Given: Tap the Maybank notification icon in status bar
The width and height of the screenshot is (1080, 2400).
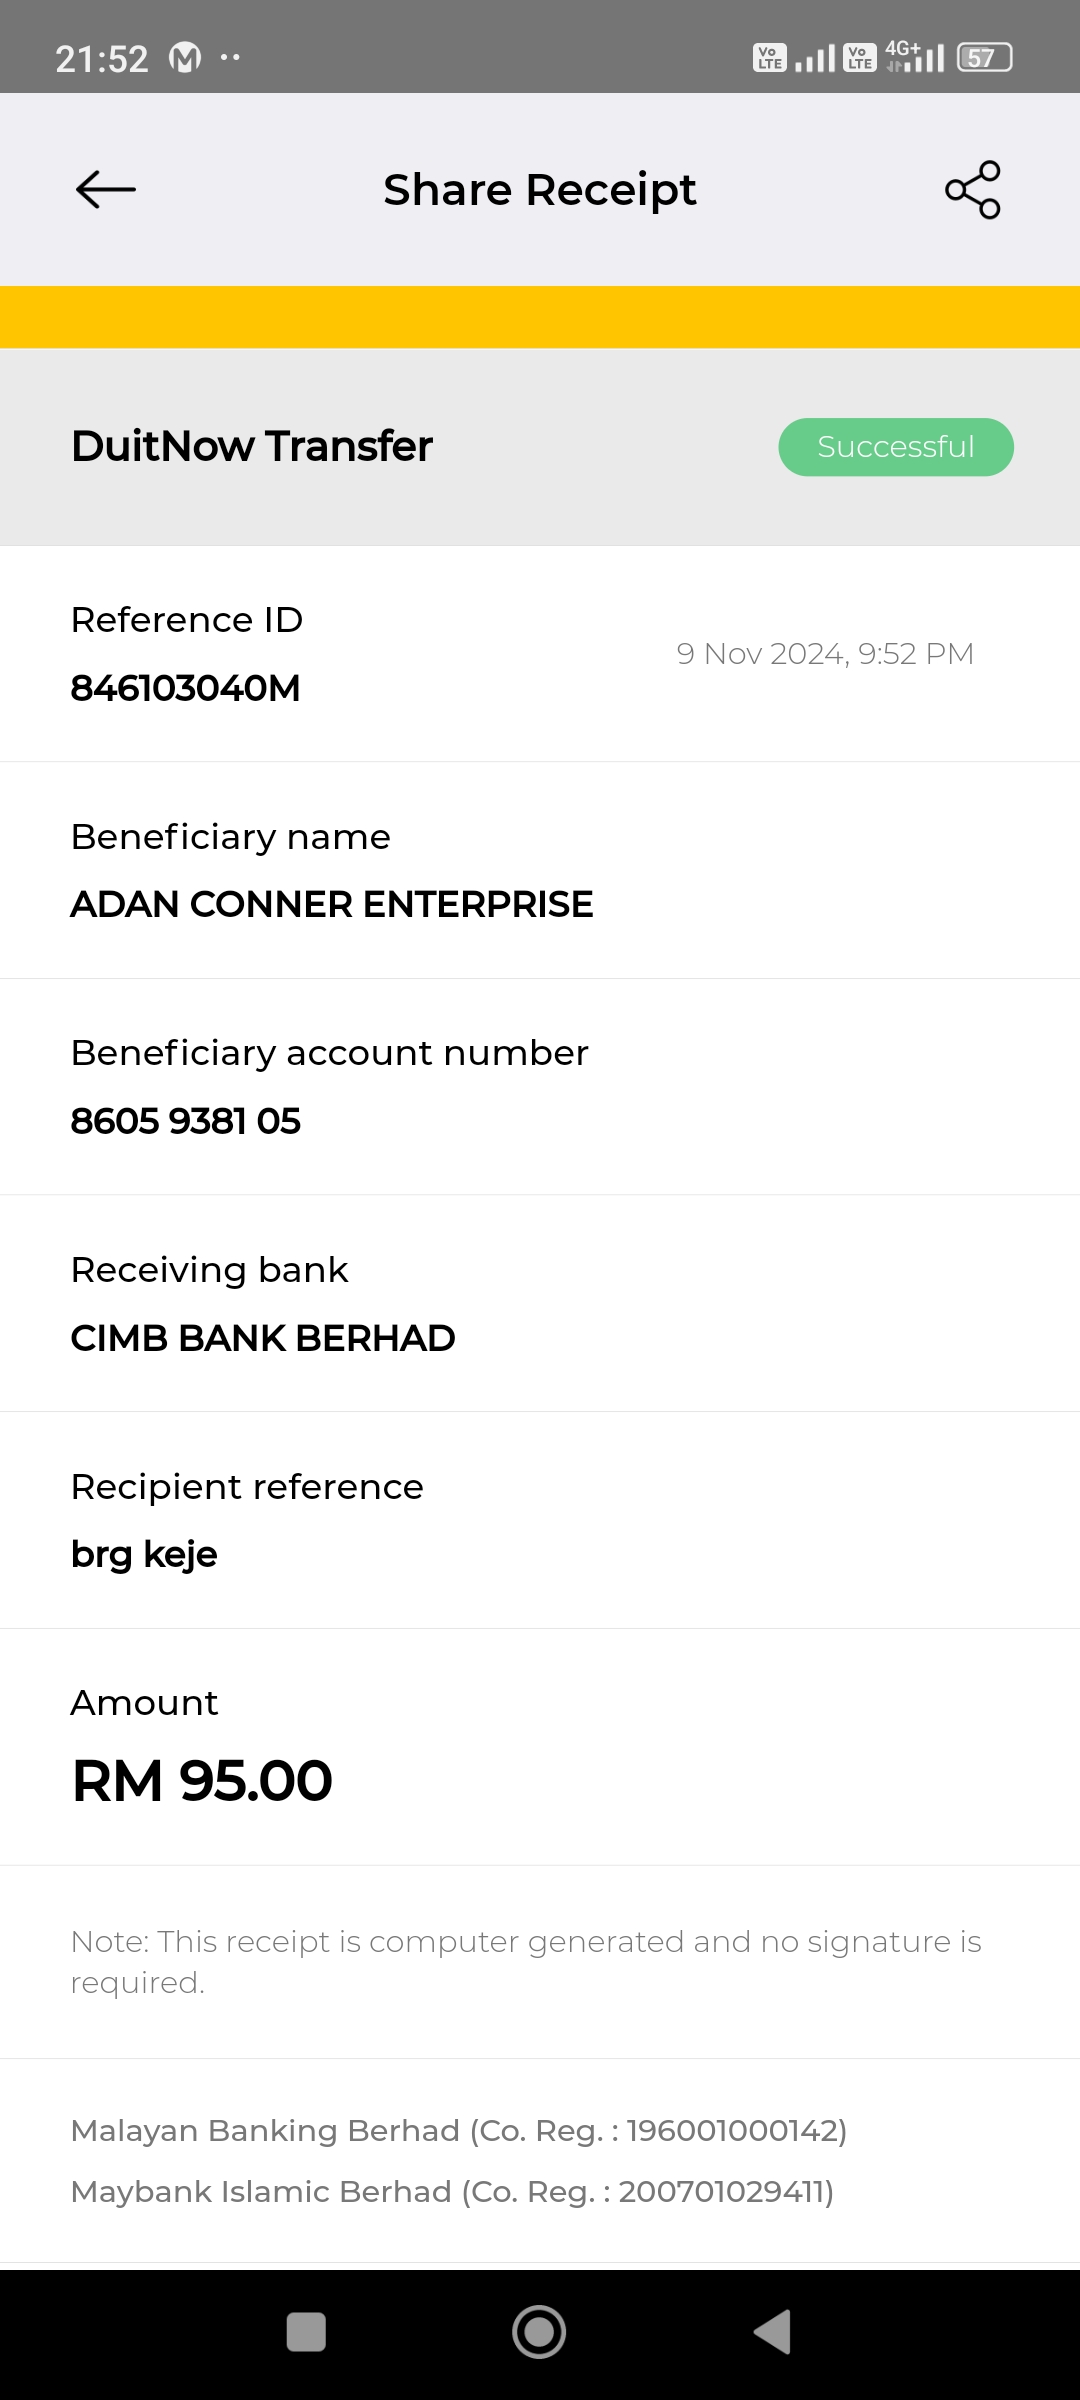Looking at the screenshot, I should 185,58.
